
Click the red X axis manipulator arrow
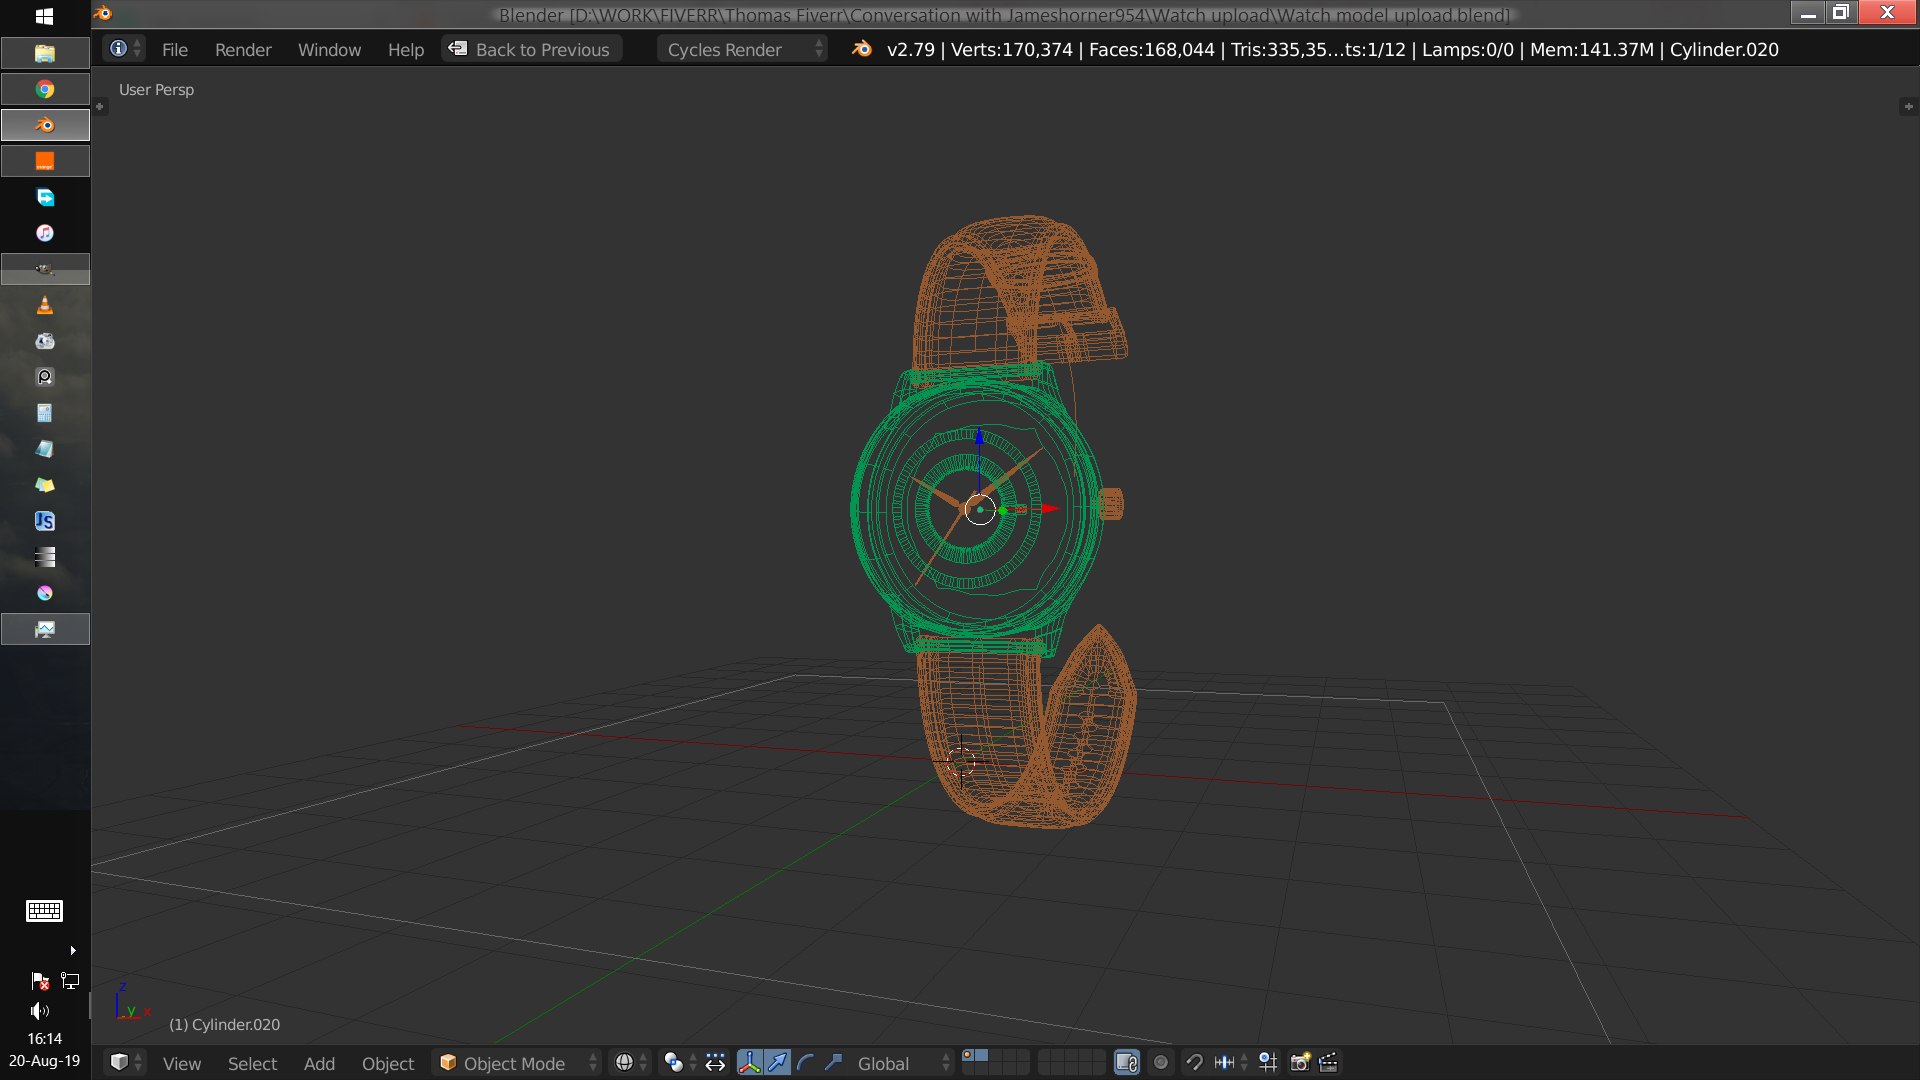[1049, 509]
